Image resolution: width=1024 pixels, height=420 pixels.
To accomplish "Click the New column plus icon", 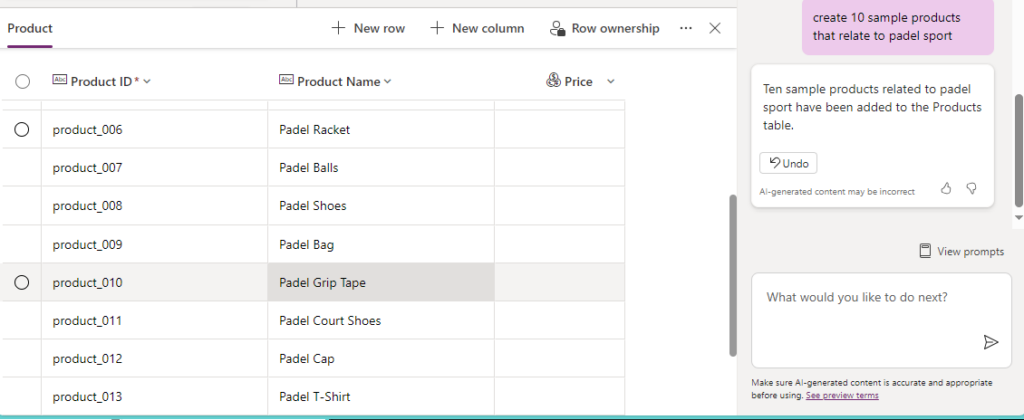I will 437,28.
